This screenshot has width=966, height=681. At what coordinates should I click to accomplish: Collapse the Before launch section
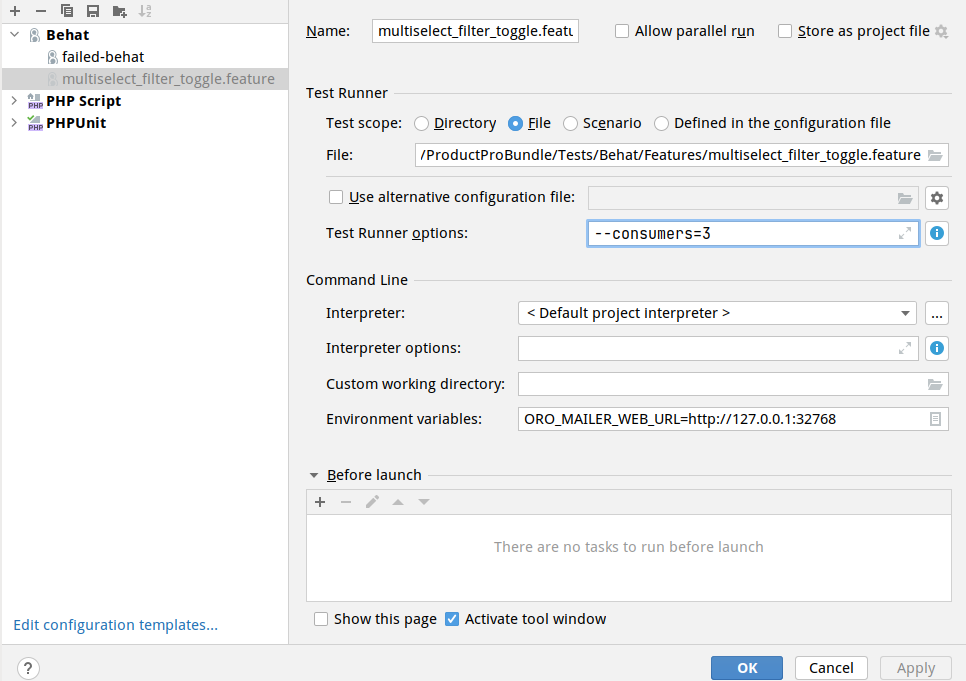(x=314, y=475)
